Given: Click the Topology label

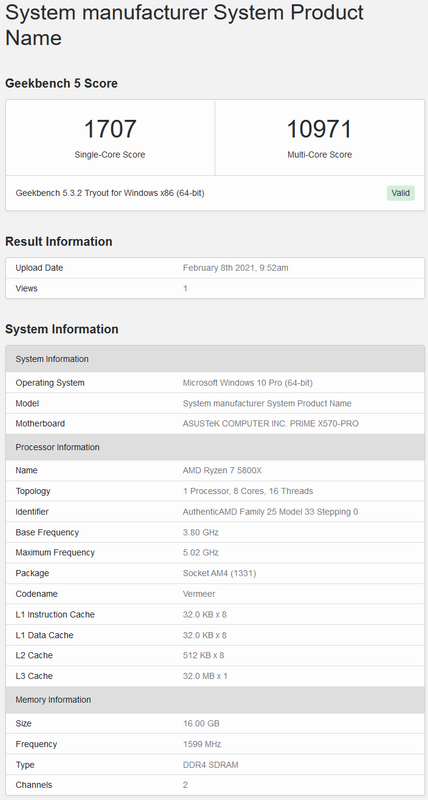Looking at the screenshot, I should pos(33,491).
